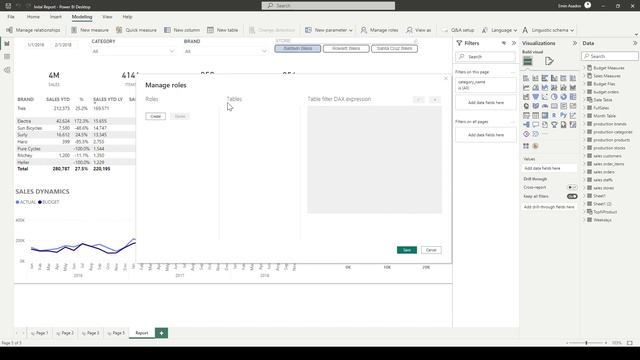Click New column in the ribbon

(x=182, y=30)
